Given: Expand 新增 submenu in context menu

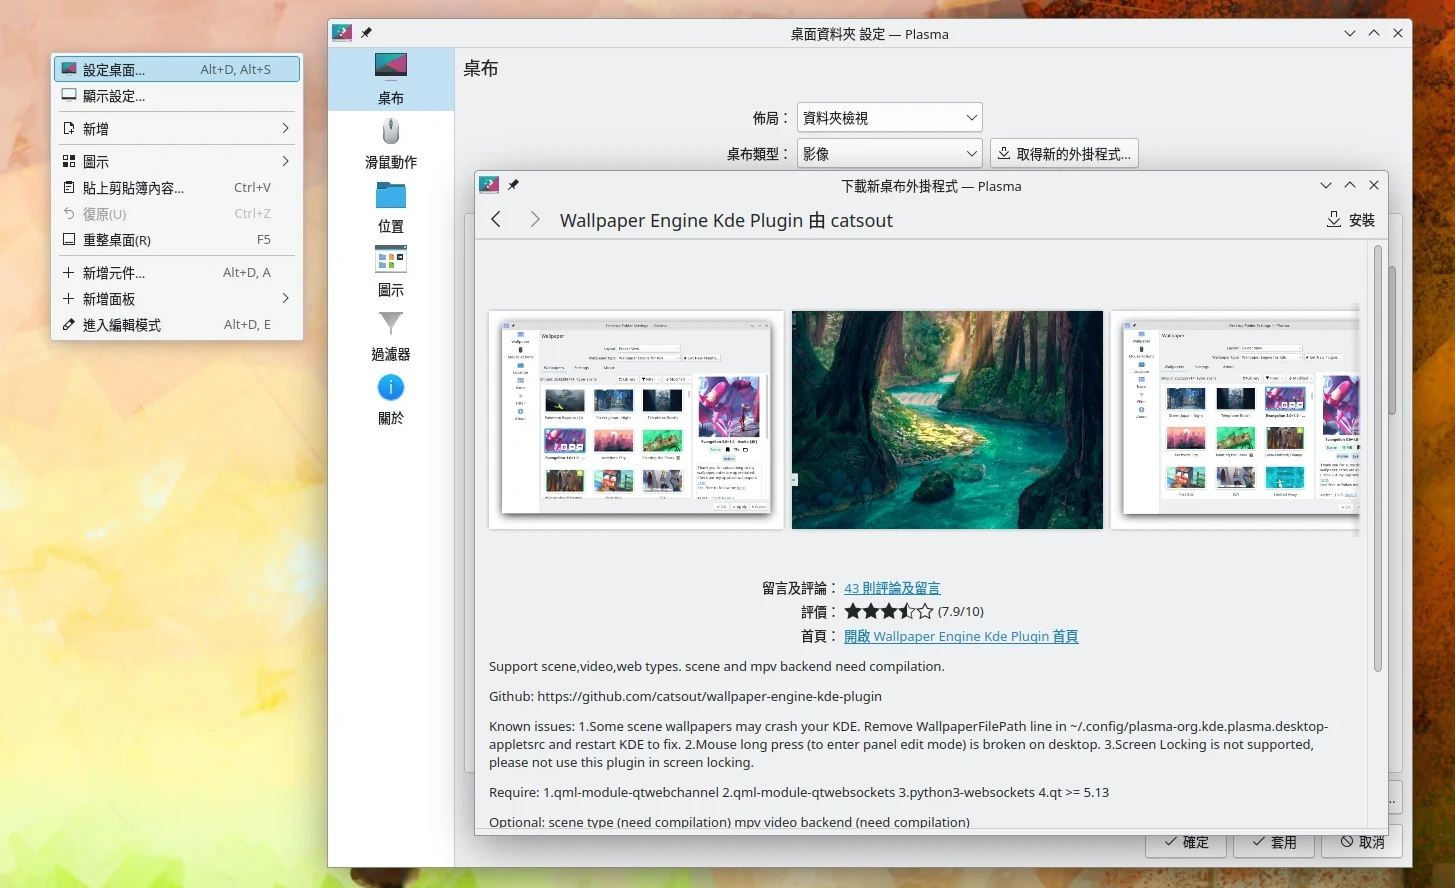Looking at the screenshot, I should [x=177, y=128].
